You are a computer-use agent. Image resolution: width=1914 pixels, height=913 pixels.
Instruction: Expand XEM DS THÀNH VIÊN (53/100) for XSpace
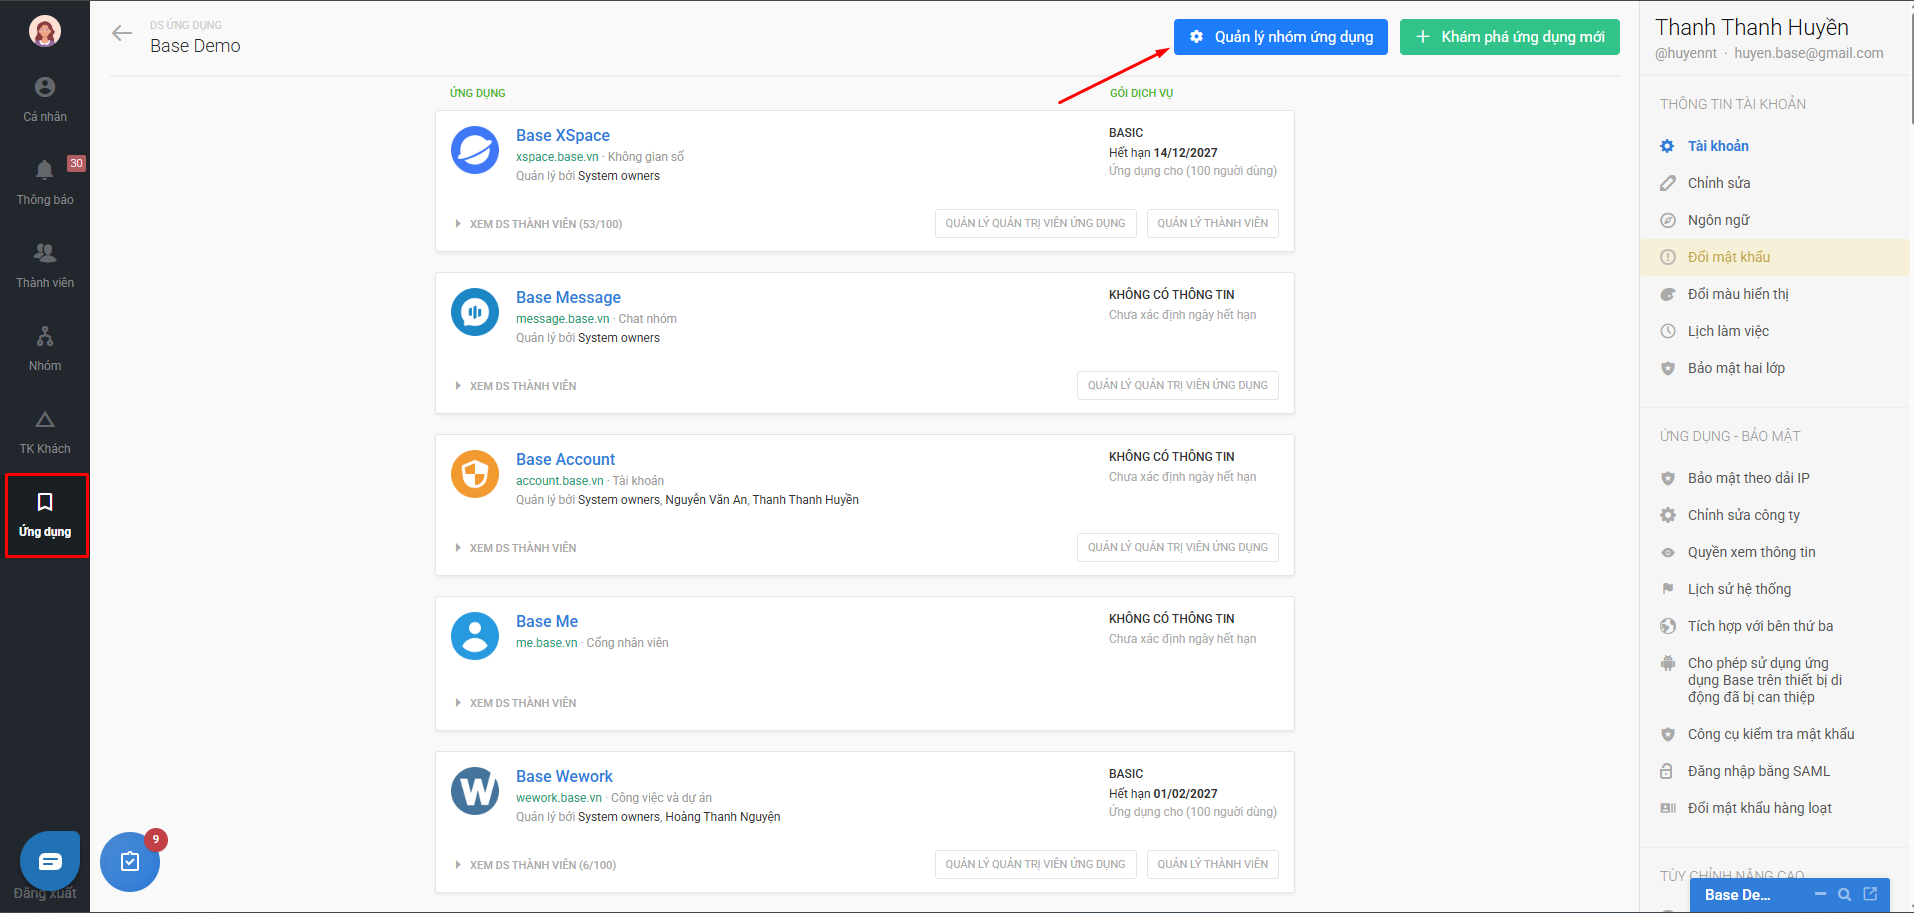point(539,224)
